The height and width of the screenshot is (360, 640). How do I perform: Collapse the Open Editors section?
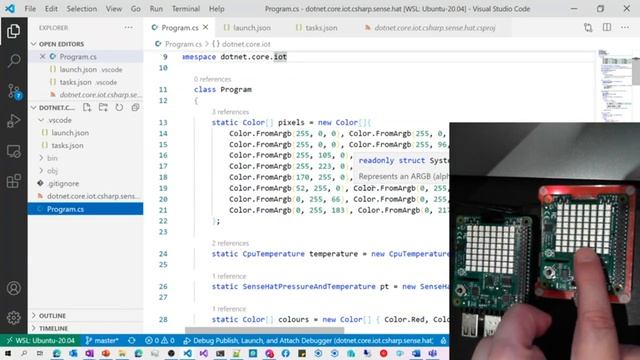pos(34,44)
